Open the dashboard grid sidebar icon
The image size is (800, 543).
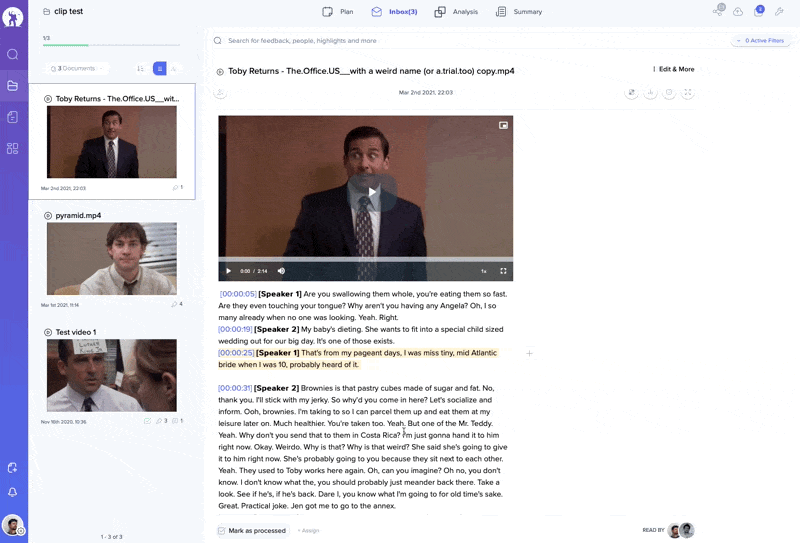click(x=13, y=149)
